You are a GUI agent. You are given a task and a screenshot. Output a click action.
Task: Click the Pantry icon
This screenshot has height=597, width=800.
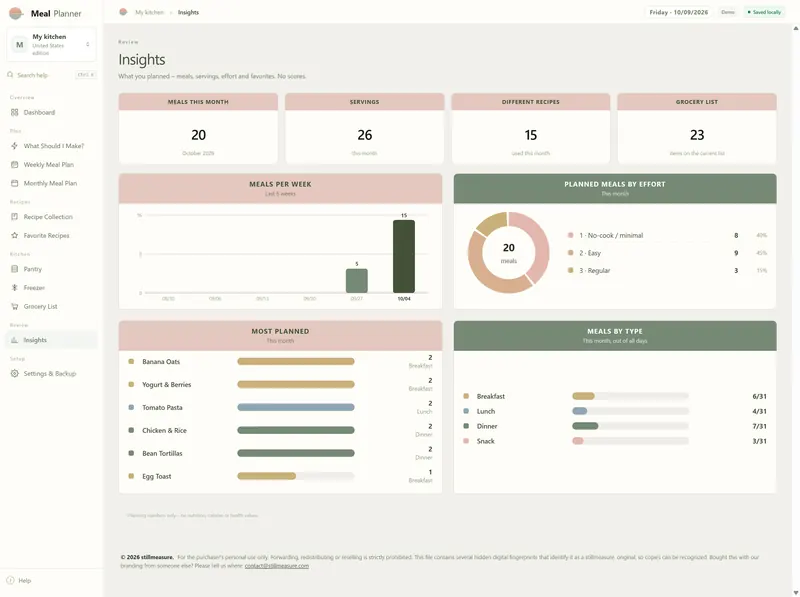point(14,269)
